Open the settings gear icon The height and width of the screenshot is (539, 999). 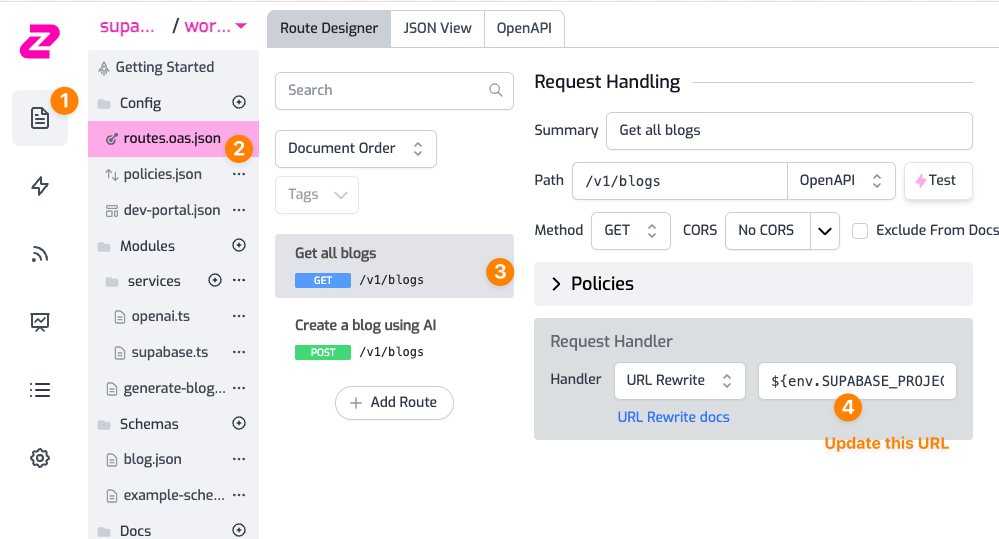coord(40,458)
